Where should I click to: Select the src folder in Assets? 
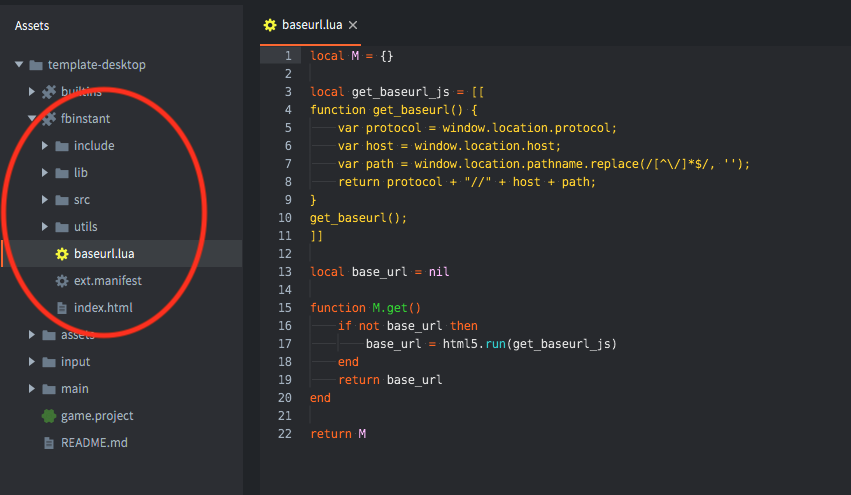tap(81, 200)
